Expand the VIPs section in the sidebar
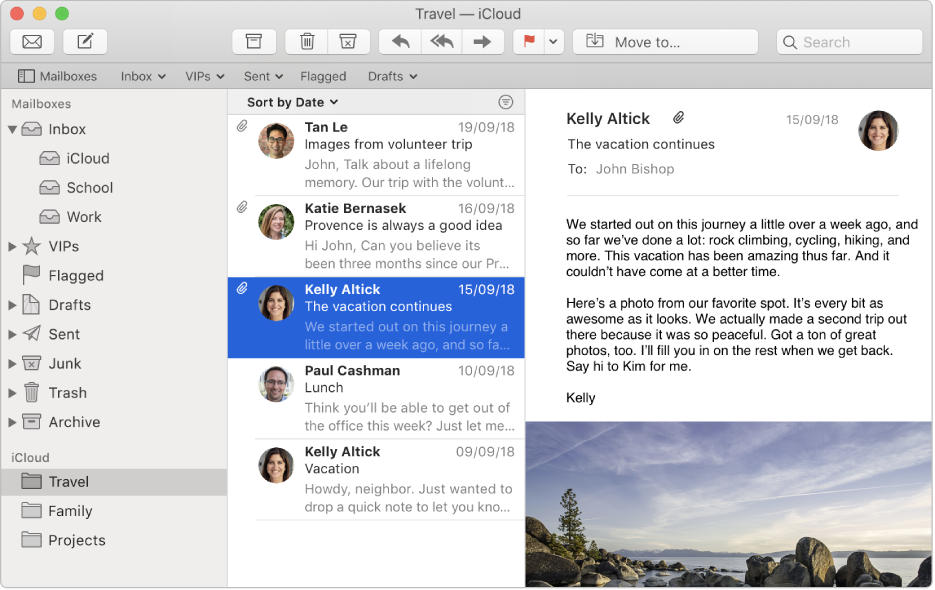This screenshot has width=935, height=590. 12,246
